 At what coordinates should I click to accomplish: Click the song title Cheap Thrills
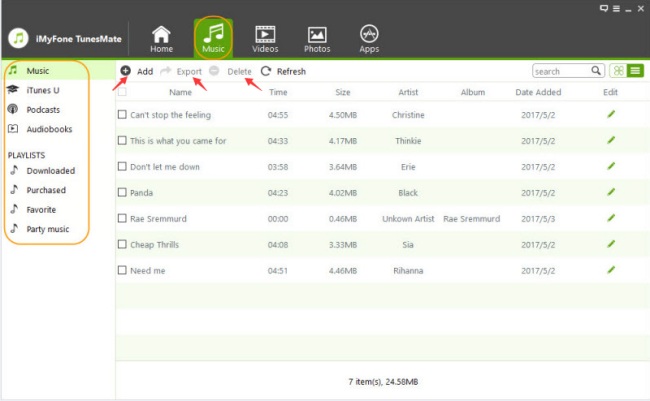coord(154,245)
